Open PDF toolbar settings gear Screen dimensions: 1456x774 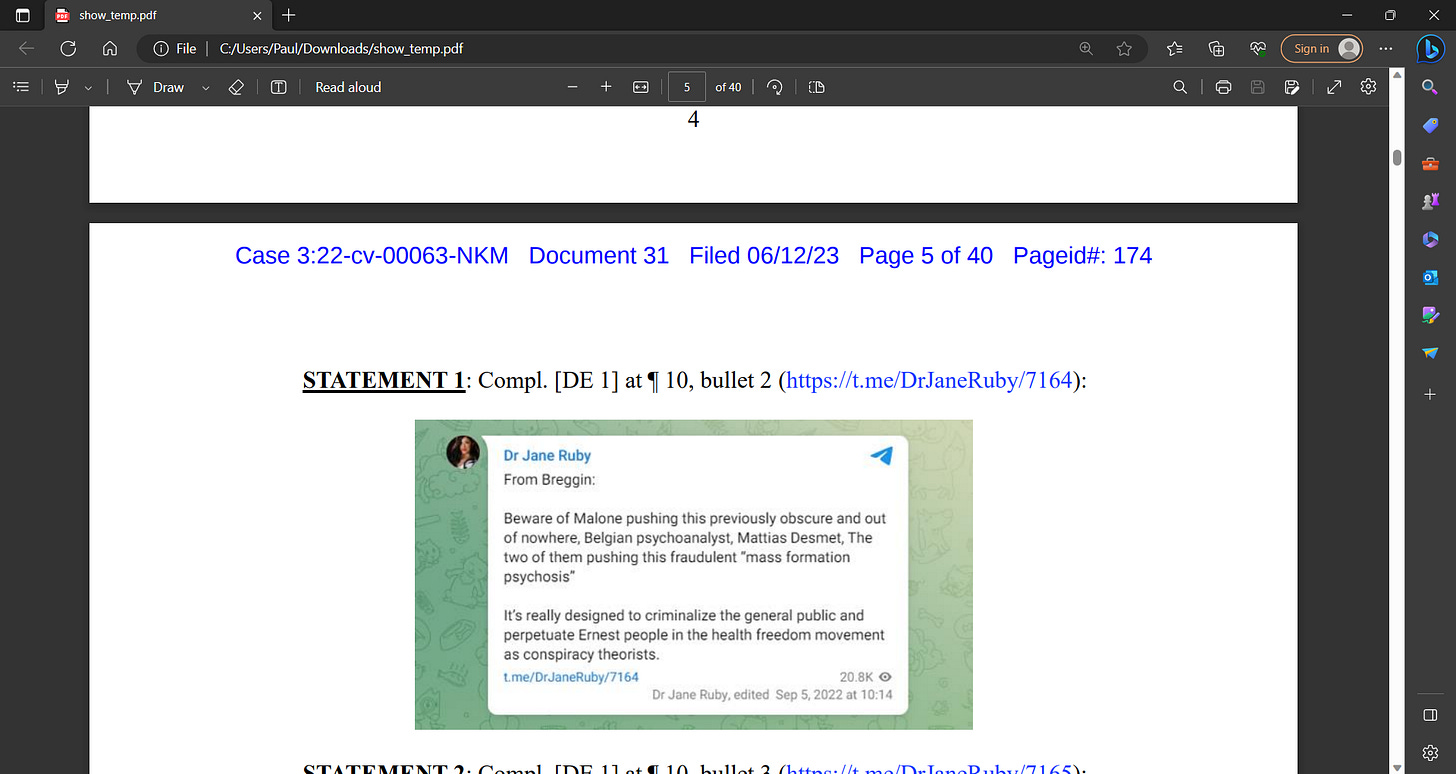1368,87
